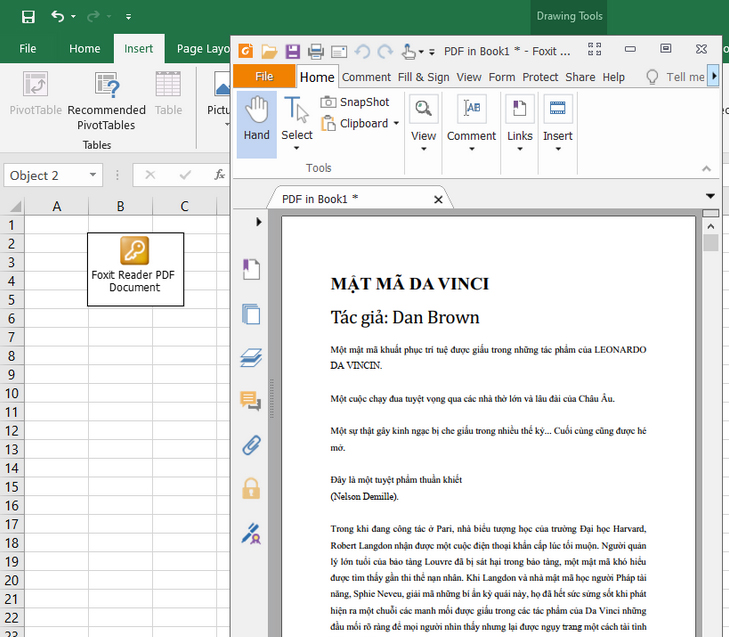Open the Name Box dropdown arrow

(x=93, y=175)
